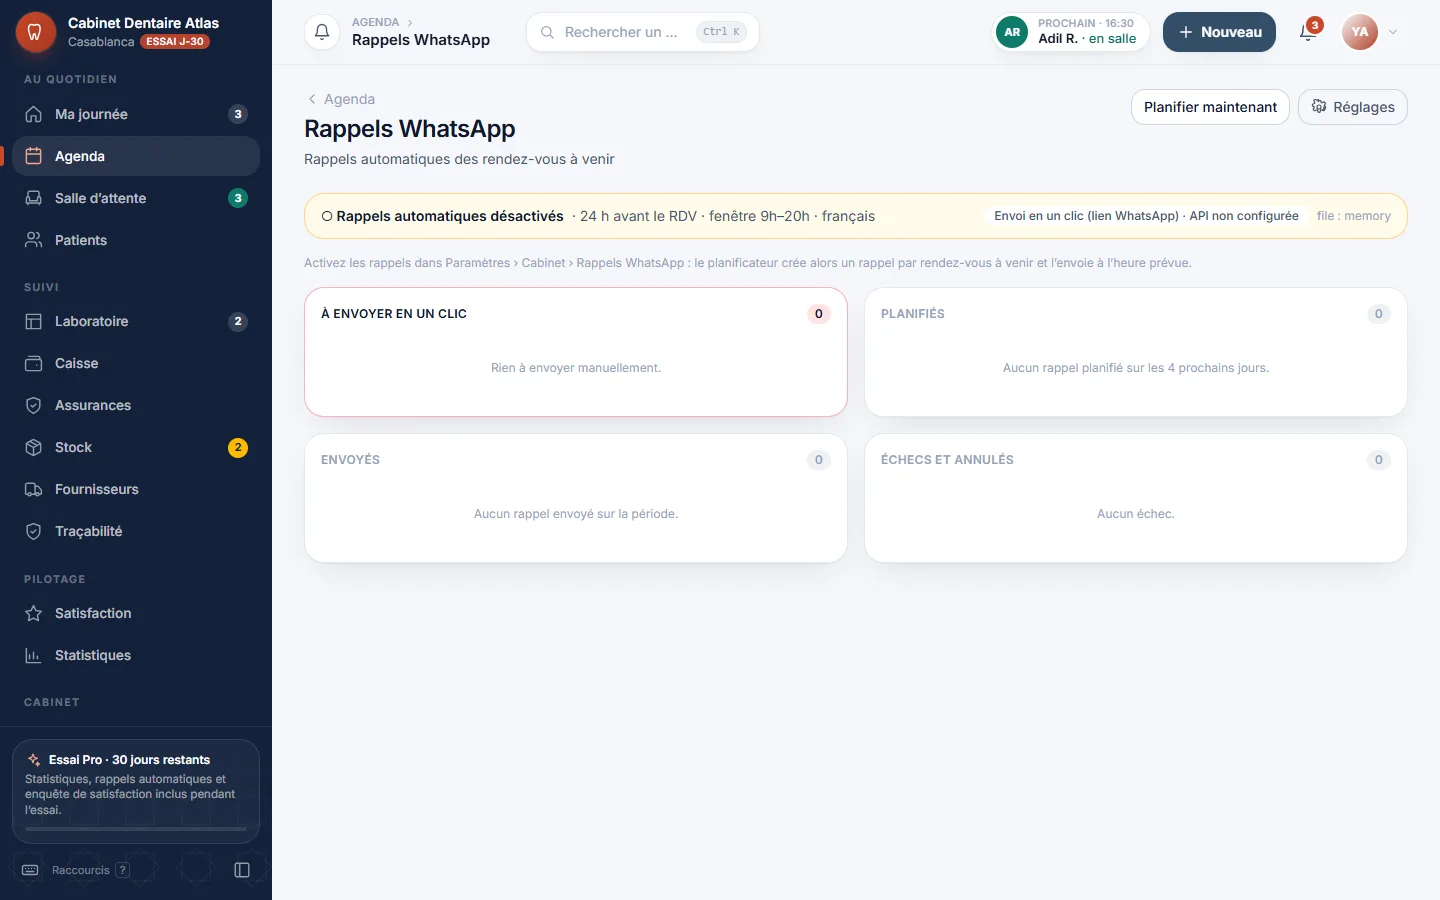Go to Patients section
This screenshot has height=900, width=1440.
[x=136, y=240]
